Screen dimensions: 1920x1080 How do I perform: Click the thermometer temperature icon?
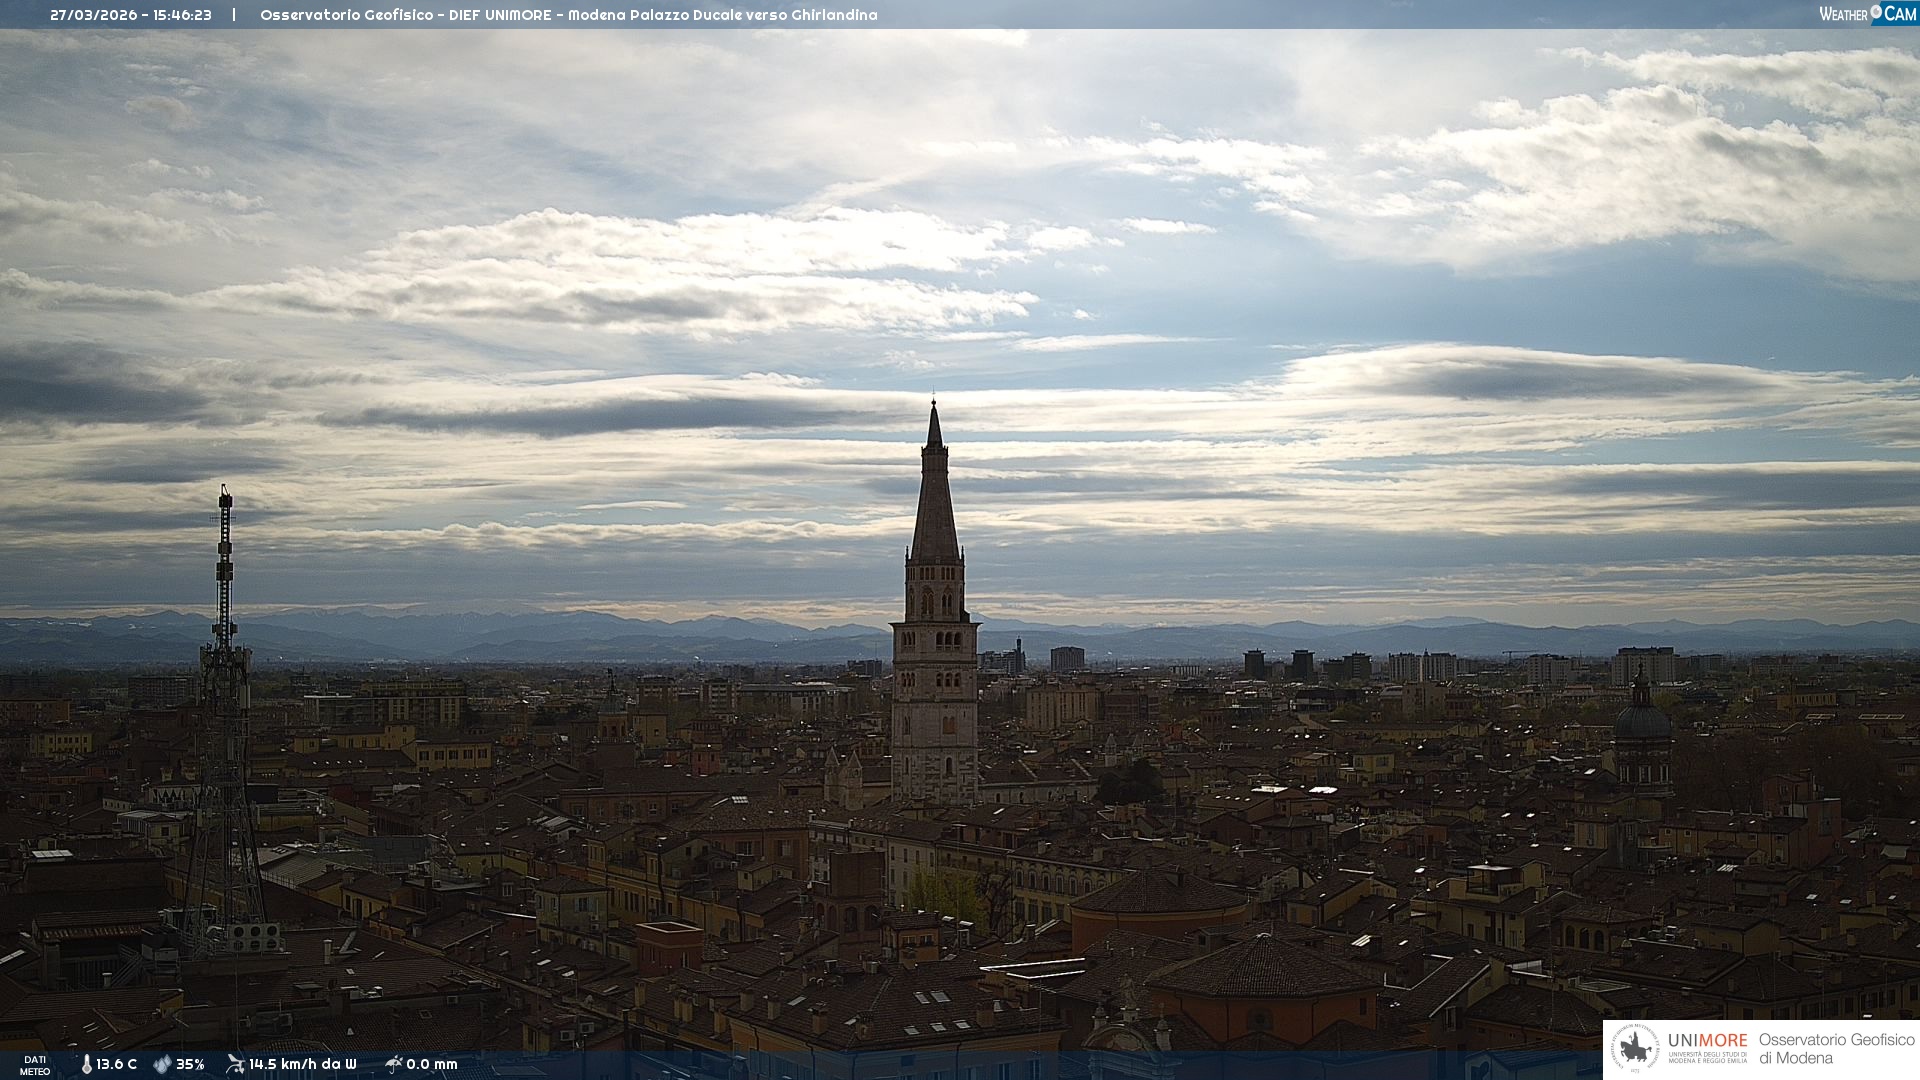tap(87, 1064)
